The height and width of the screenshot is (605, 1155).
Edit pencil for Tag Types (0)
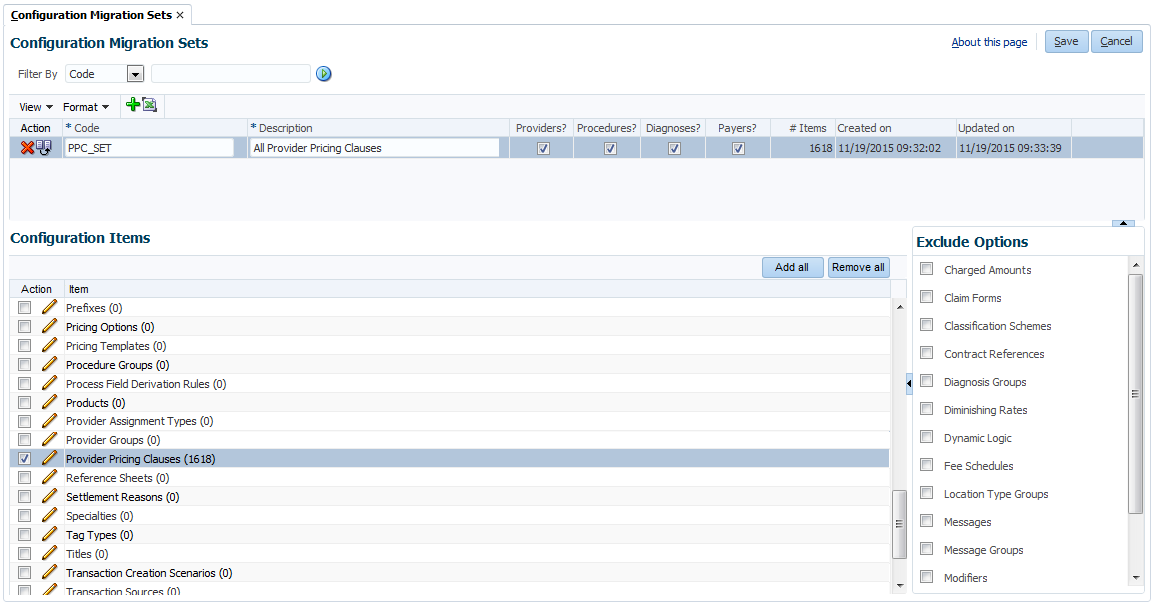(x=49, y=534)
